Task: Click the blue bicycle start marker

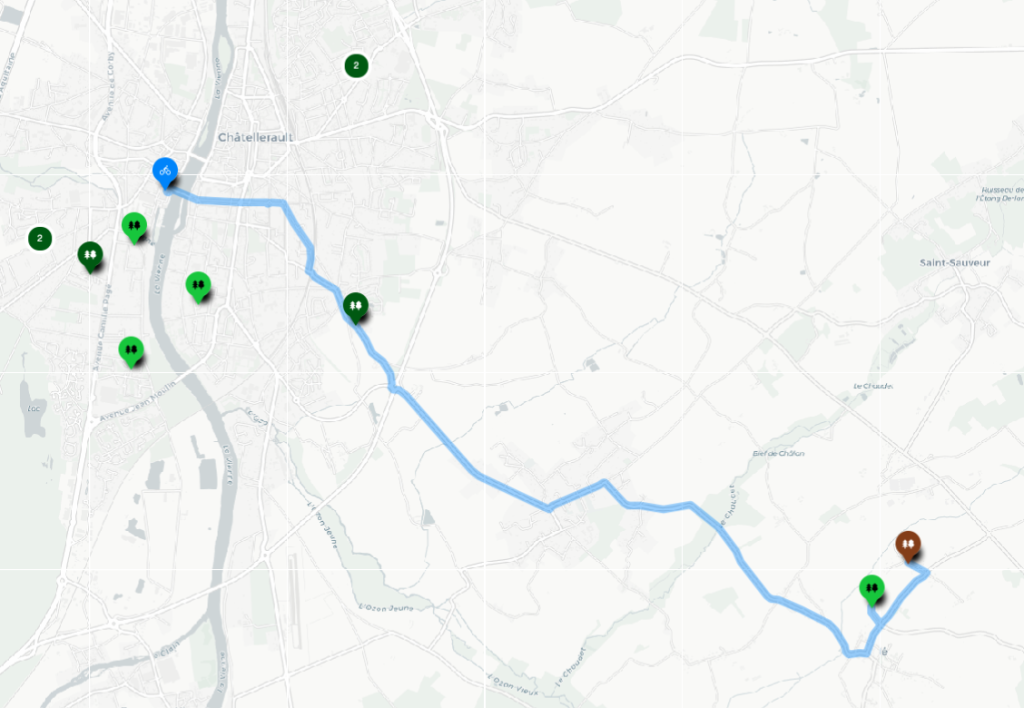Action: 165,172
